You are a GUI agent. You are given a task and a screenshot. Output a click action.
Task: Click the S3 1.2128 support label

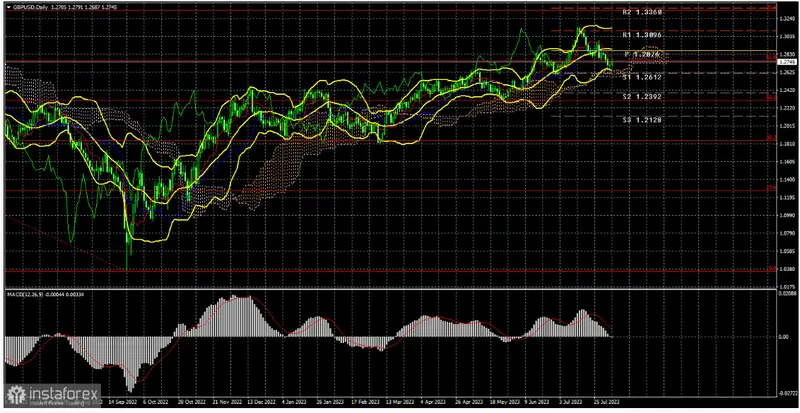(x=642, y=120)
